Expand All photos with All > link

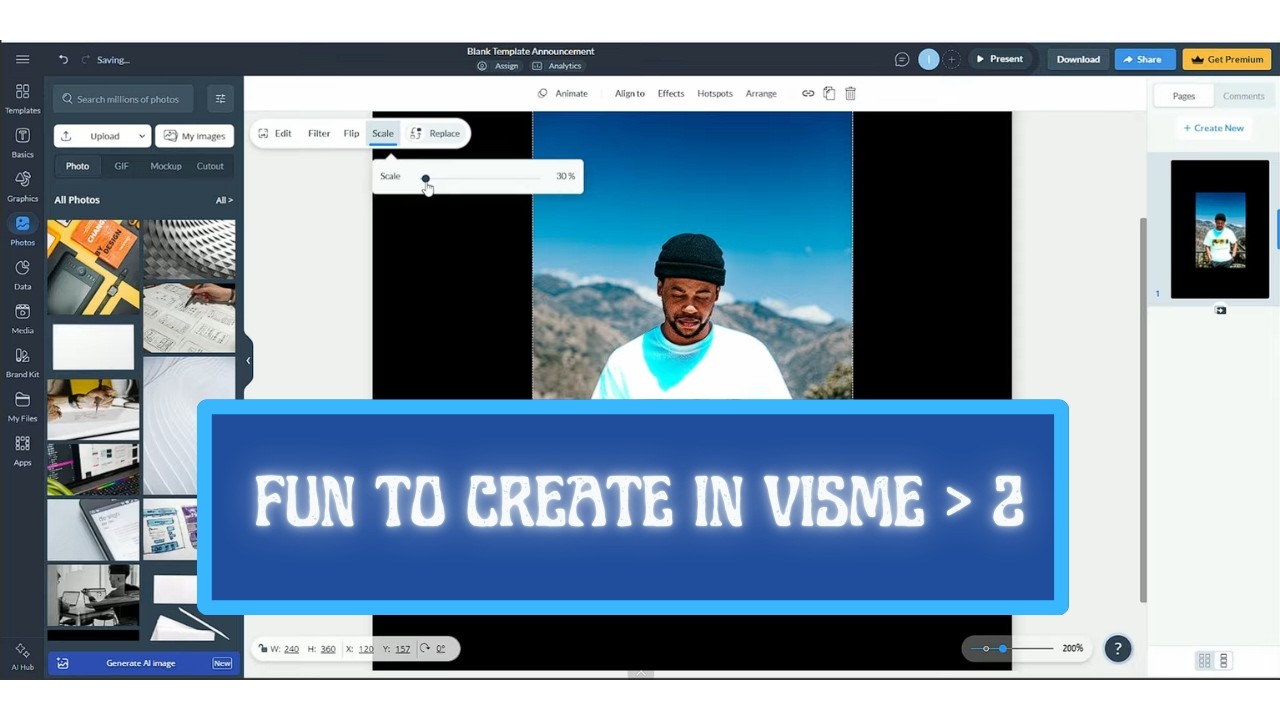[x=224, y=200]
